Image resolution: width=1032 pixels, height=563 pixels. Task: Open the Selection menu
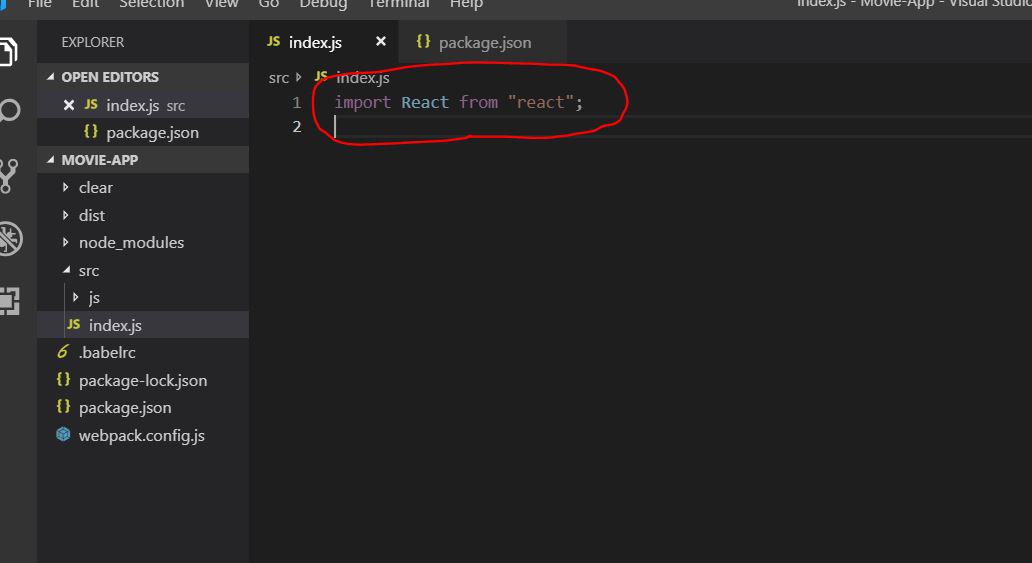coord(151,4)
